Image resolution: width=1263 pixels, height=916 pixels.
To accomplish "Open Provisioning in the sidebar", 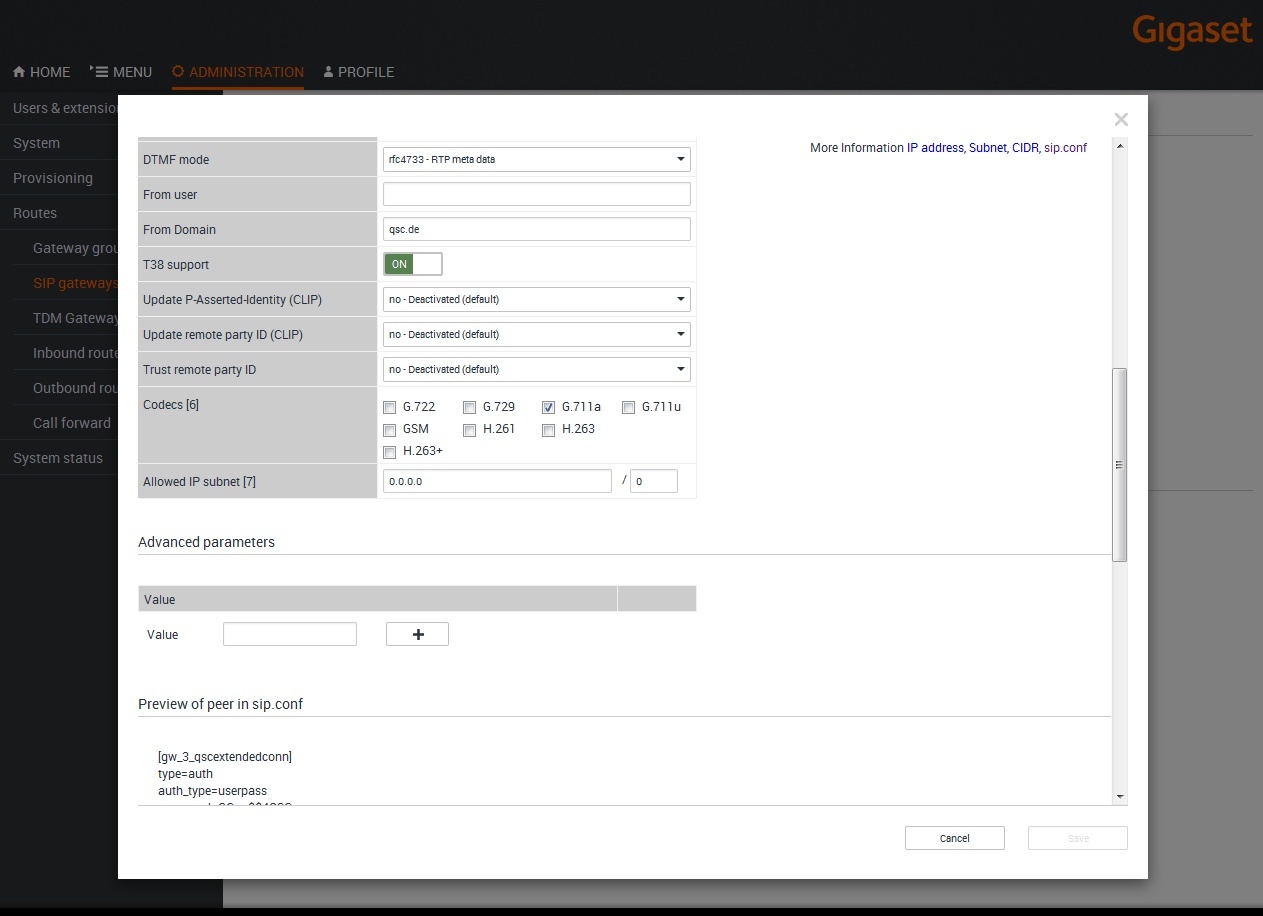I will click(53, 178).
